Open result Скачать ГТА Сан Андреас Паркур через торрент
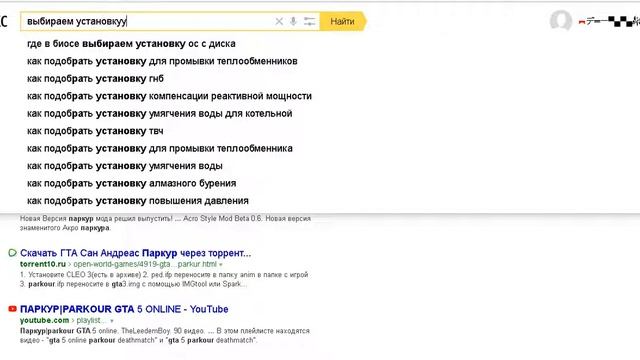 coord(136,253)
